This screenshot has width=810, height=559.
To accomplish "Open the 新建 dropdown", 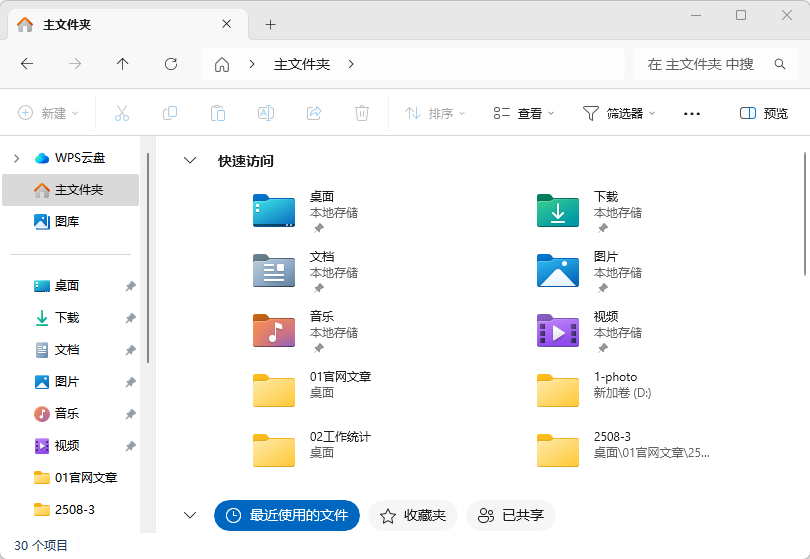I will [x=48, y=113].
